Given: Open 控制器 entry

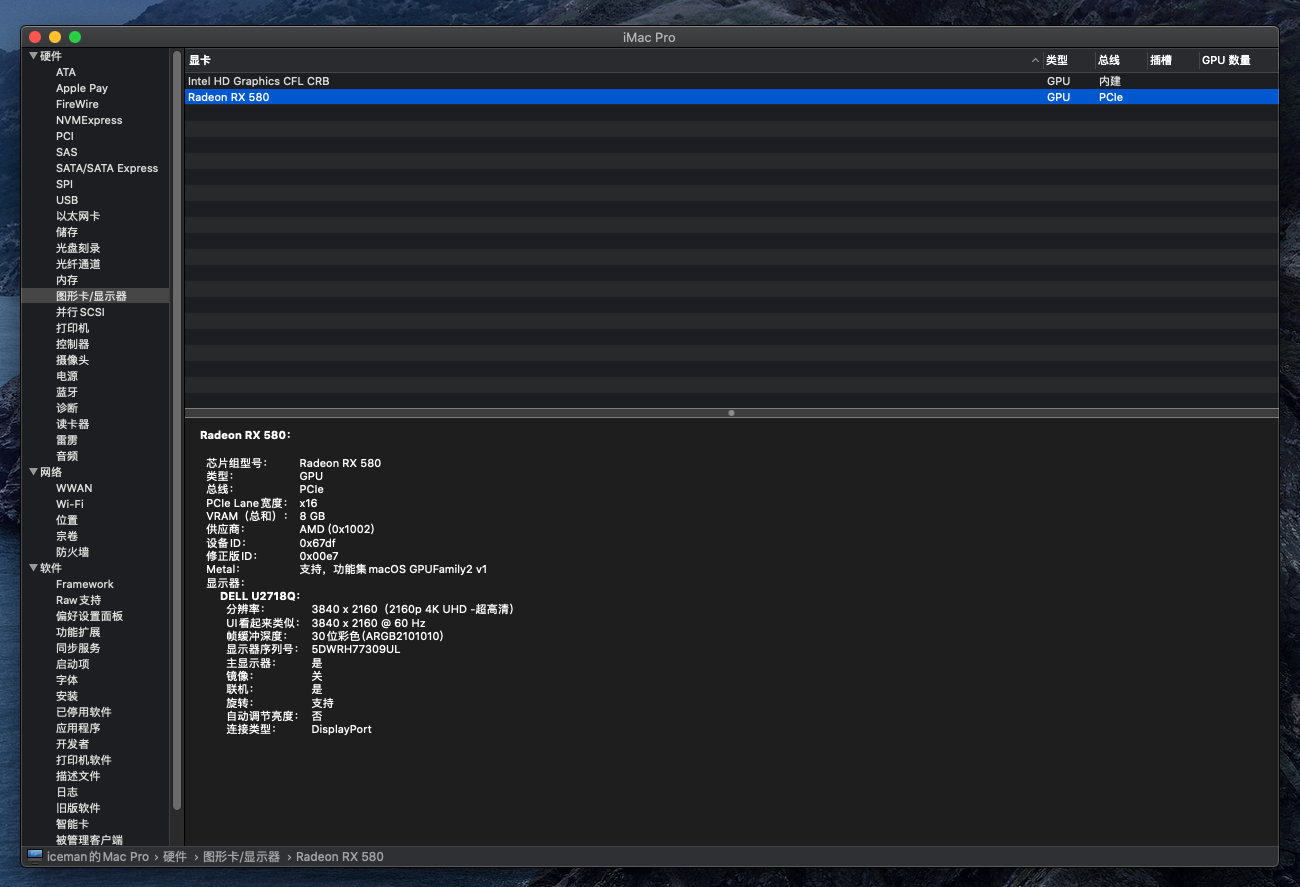Looking at the screenshot, I should point(72,344).
